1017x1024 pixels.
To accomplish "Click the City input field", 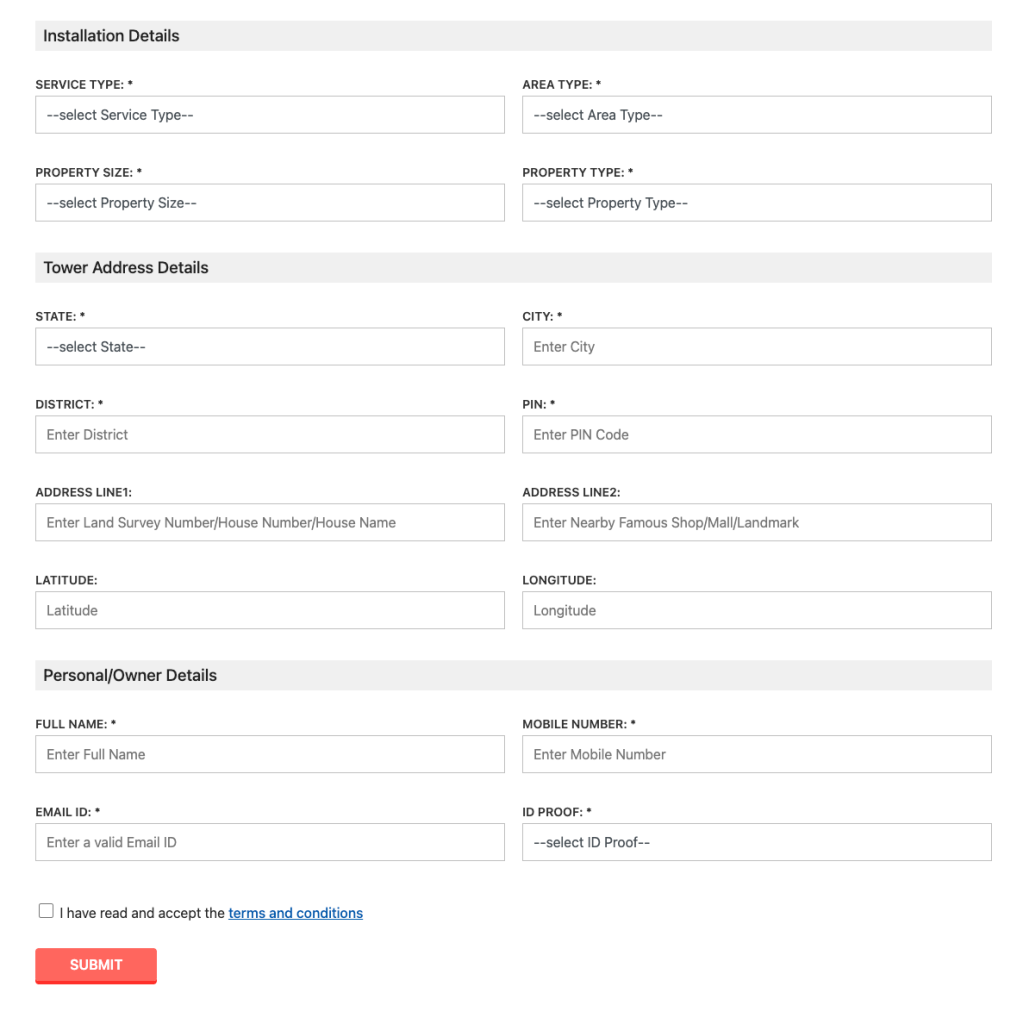I will pyautogui.click(x=756, y=347).
